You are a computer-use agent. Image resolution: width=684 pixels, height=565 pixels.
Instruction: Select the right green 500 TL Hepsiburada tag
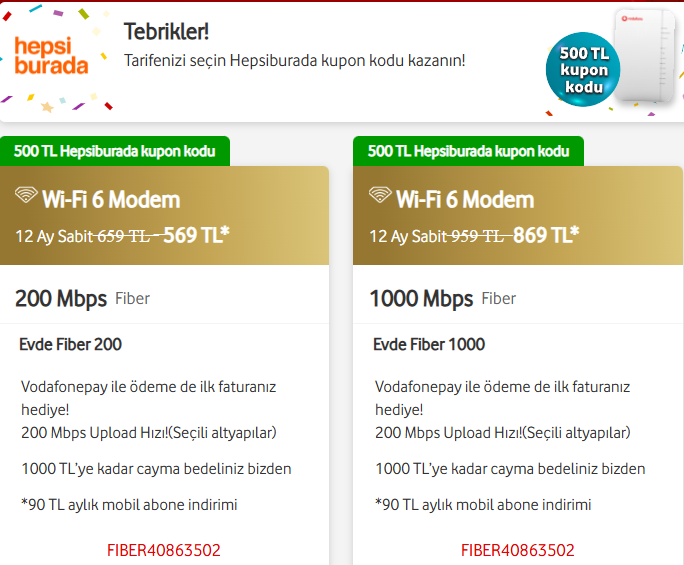click(468, 151)
